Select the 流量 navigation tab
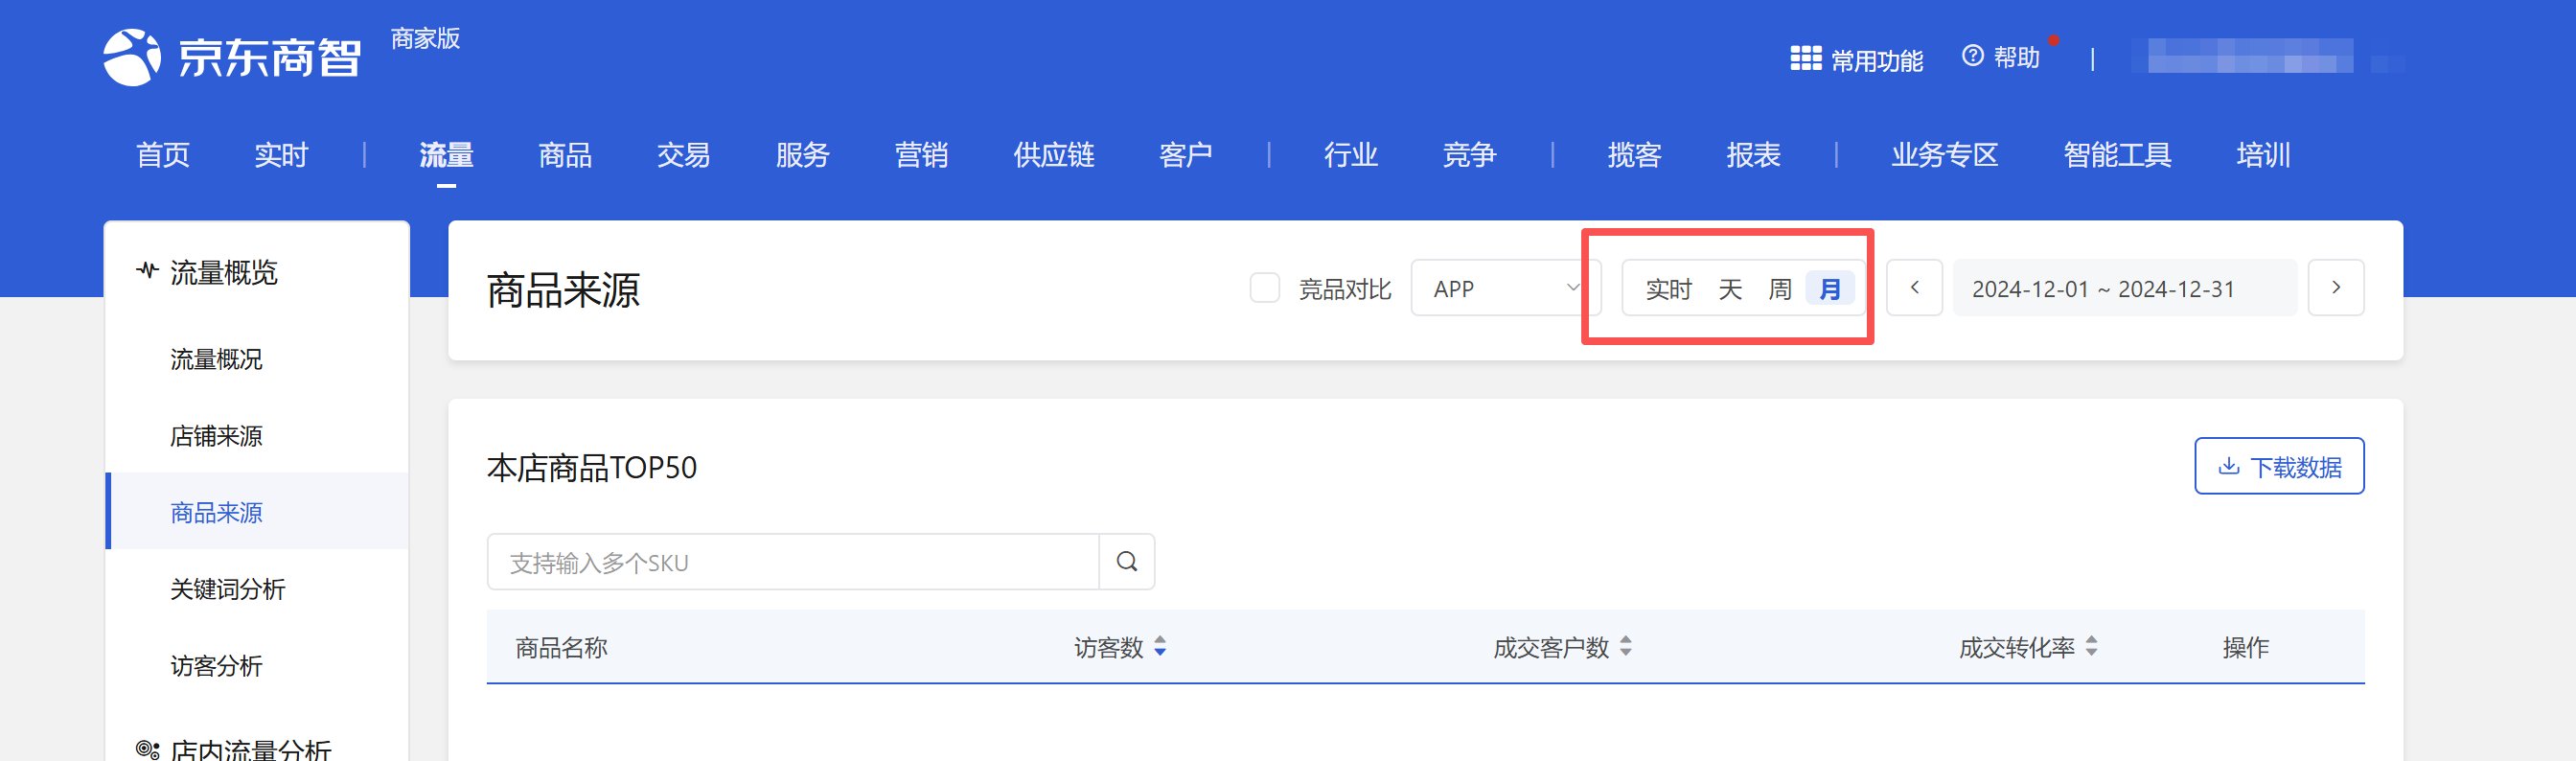The height and width of the screenshot is (761, 2576). click(x=446, y=155)
